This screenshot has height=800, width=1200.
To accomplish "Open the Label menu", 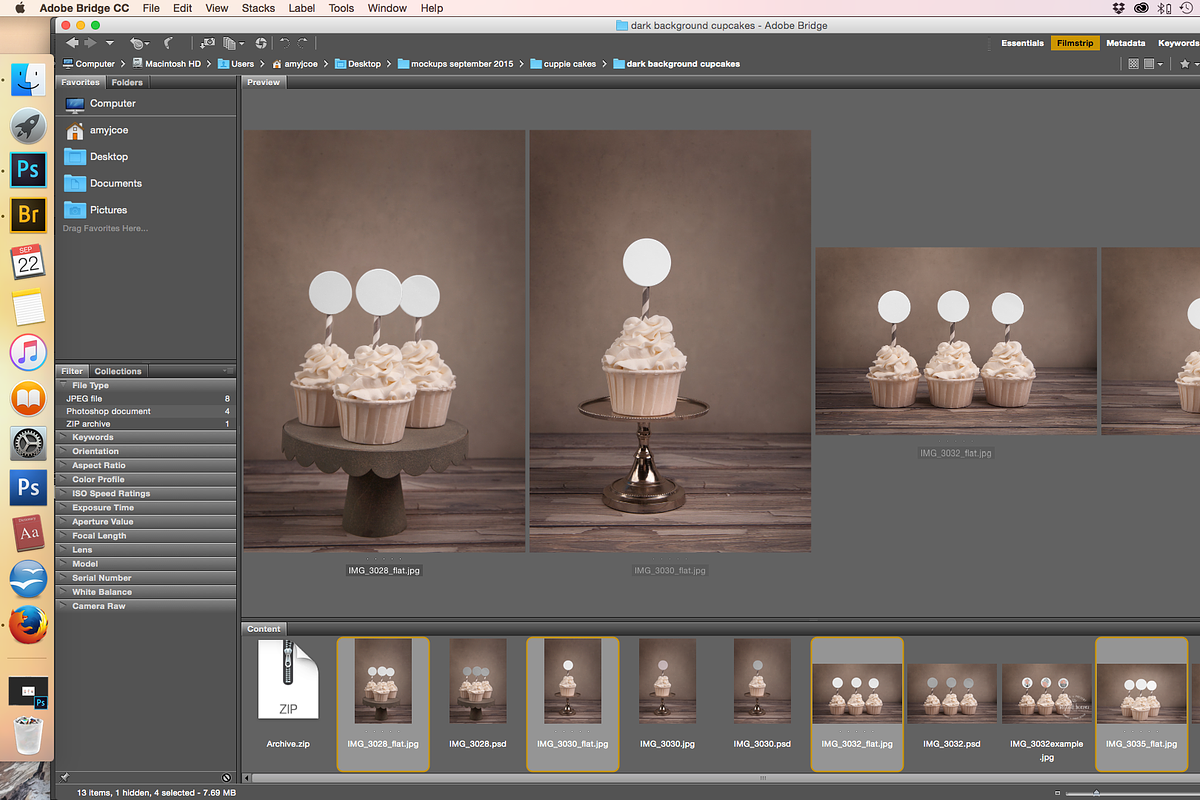I will pos(301,8).
